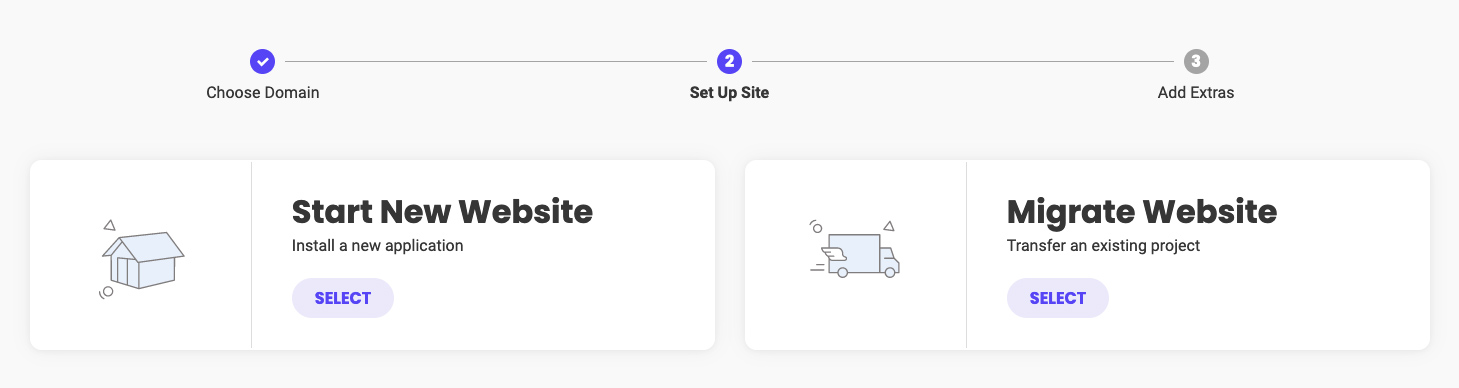The height and width of the screenshot is (388, 1459).
Task: Go back to the Choose Domain step label
Action: coord(263,93)
